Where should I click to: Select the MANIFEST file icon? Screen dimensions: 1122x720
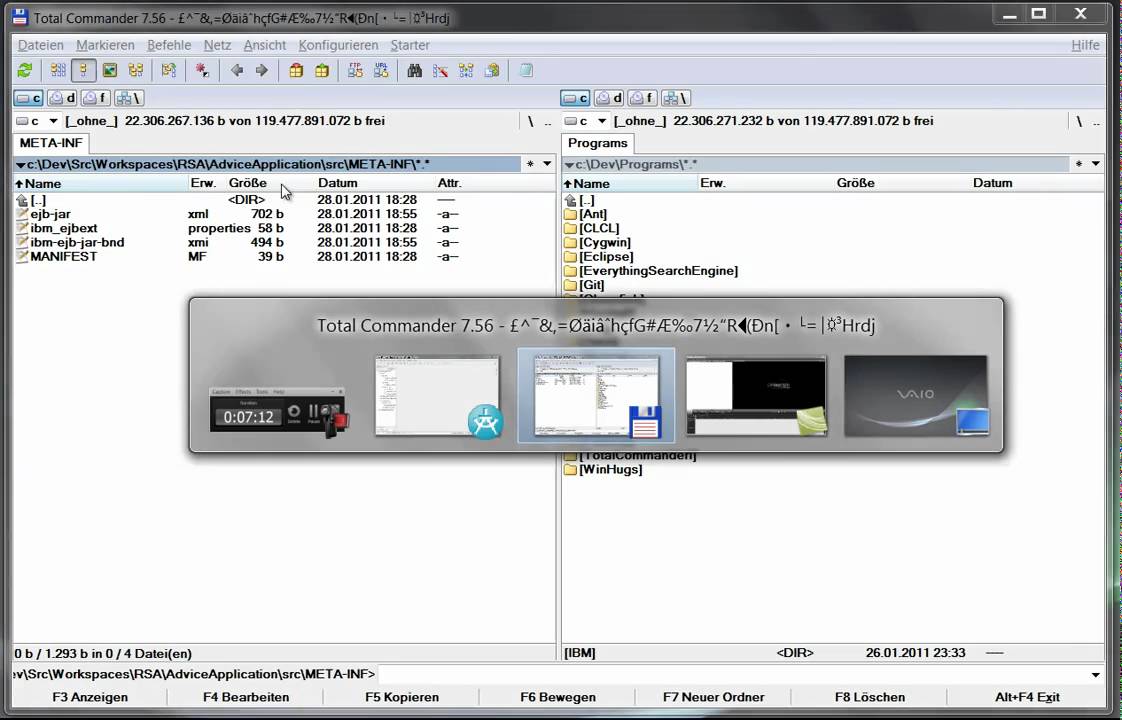point(22,256)
